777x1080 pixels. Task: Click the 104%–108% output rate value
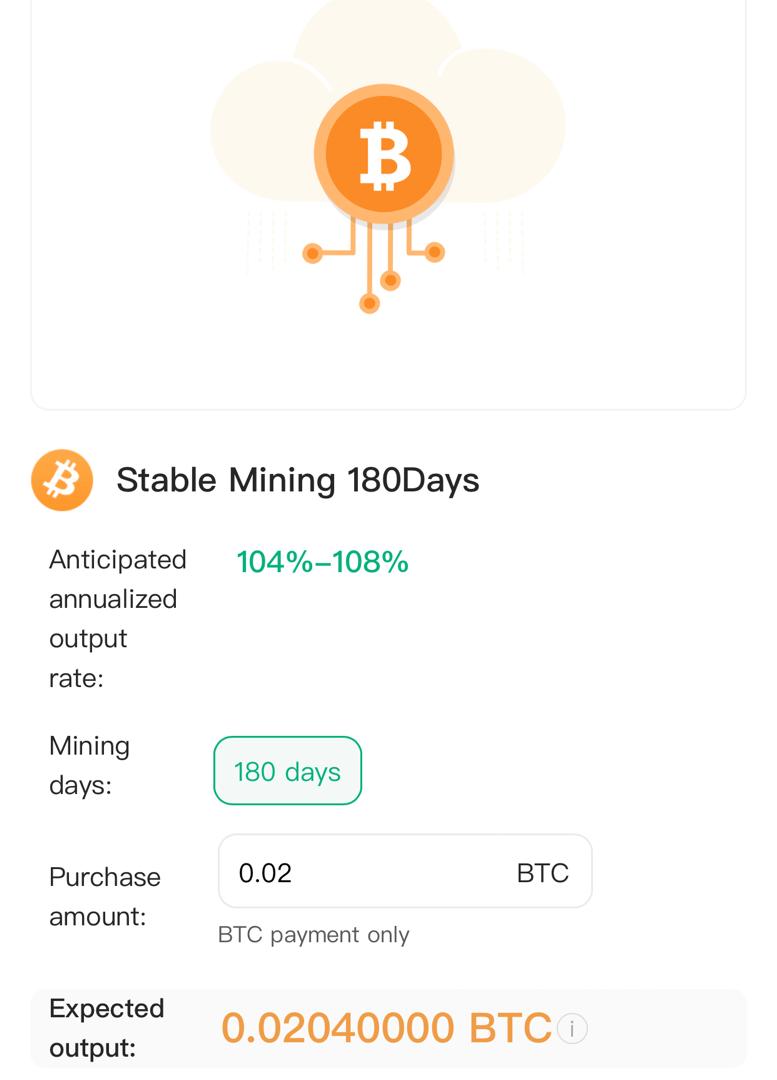(322, 562)
